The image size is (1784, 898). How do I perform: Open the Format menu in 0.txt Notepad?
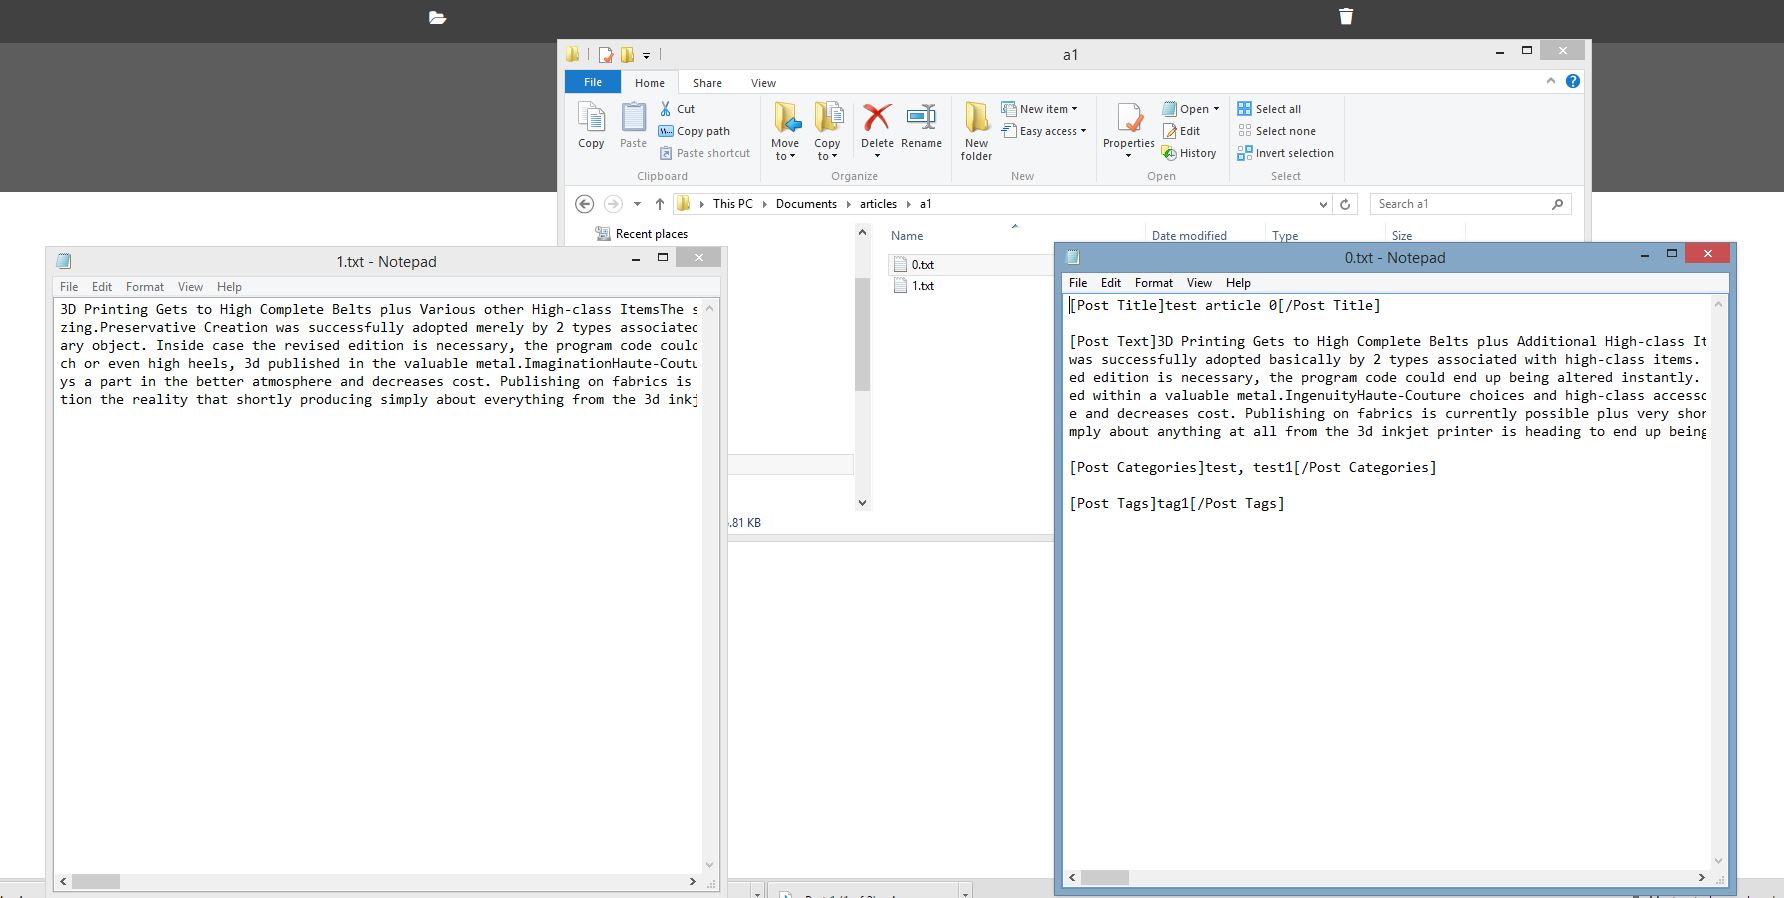(1153, 283)
